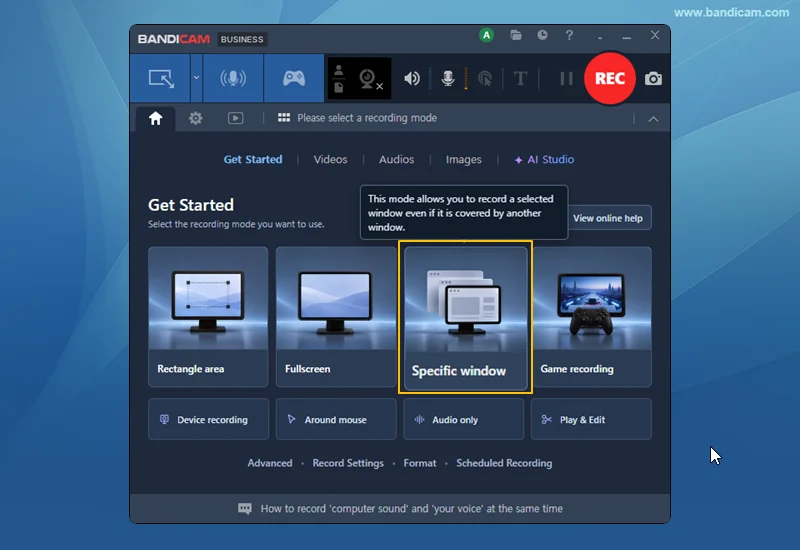Click the pause recording button
800x550 pixels.
click(566, 79)
